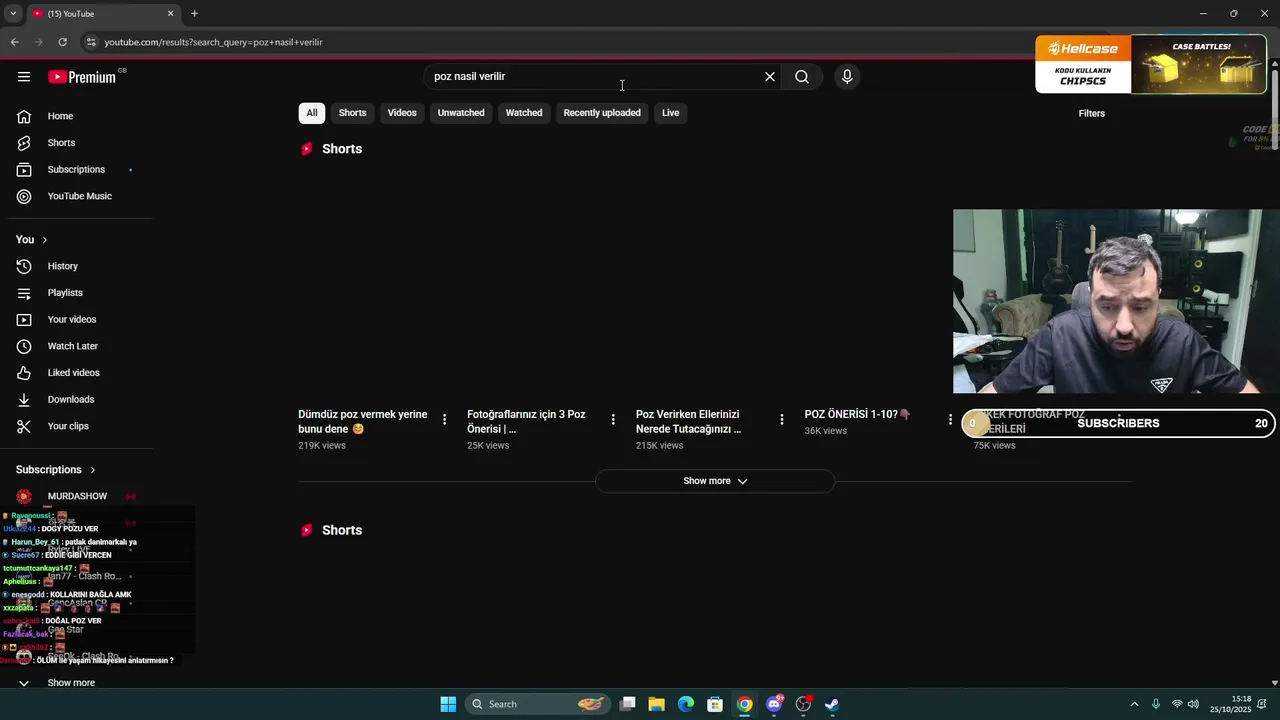Screen dimensions: 1280x720
Task: Open Microsoft Store from the taskbar
Action: pyautogui.click(x=715, y=704)
